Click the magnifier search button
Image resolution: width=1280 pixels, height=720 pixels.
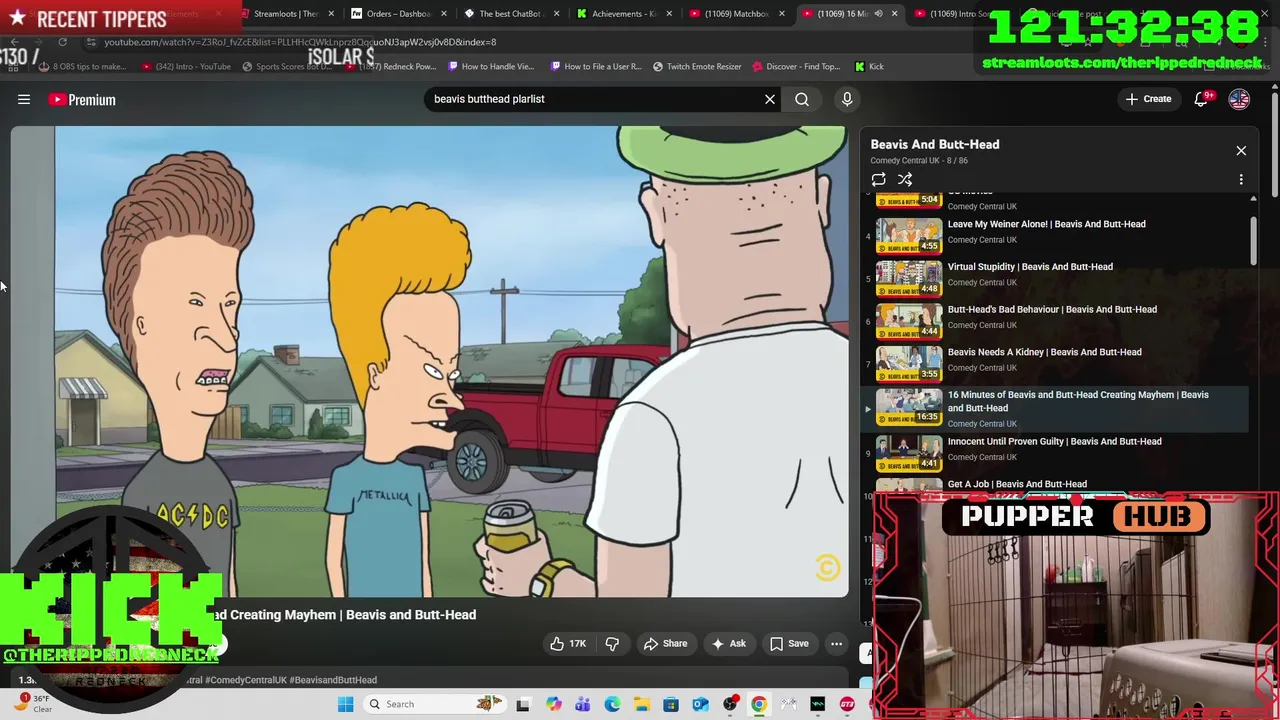pyautogui.click(x=802, y=99)
